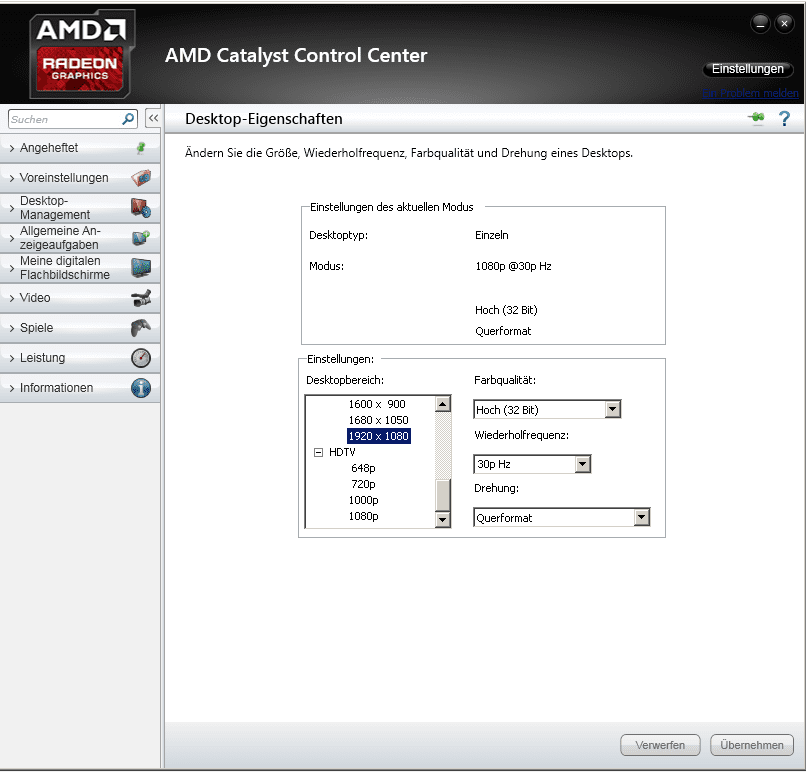806x772 pixels.
Task: Expand the Voreinstellungen section
Action: 12,178
